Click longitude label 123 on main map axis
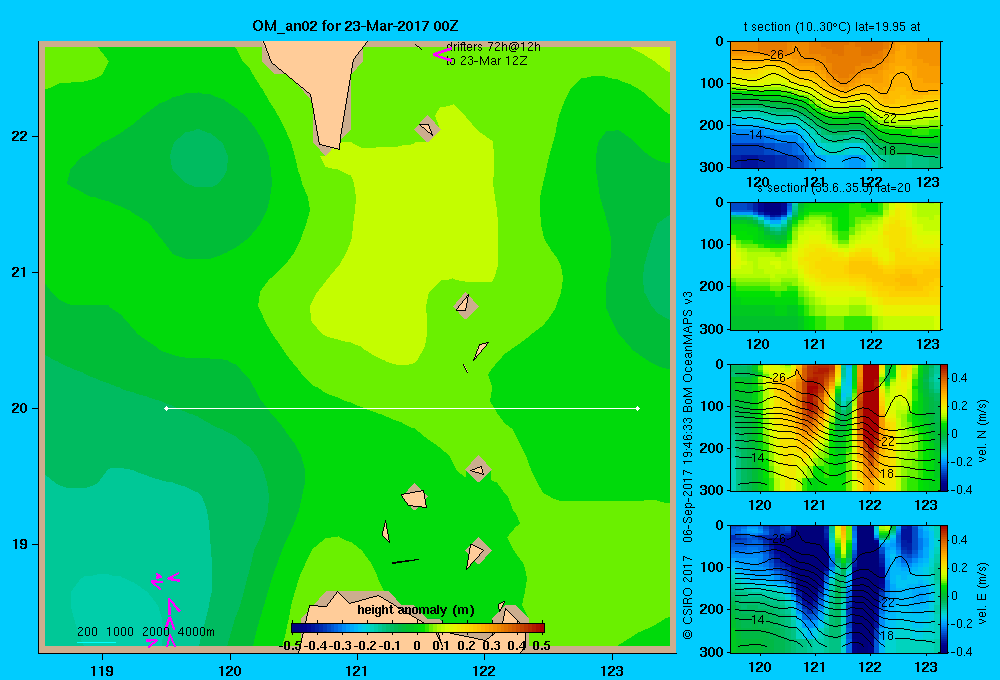The height and width of the screenshot is (680, 1000). pyautogui.click(x=612, y=670)
